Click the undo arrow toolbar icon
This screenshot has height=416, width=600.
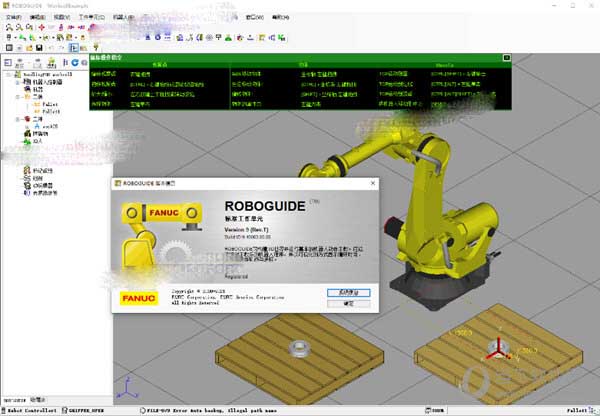pyautogui.click(x=51, y=48)
